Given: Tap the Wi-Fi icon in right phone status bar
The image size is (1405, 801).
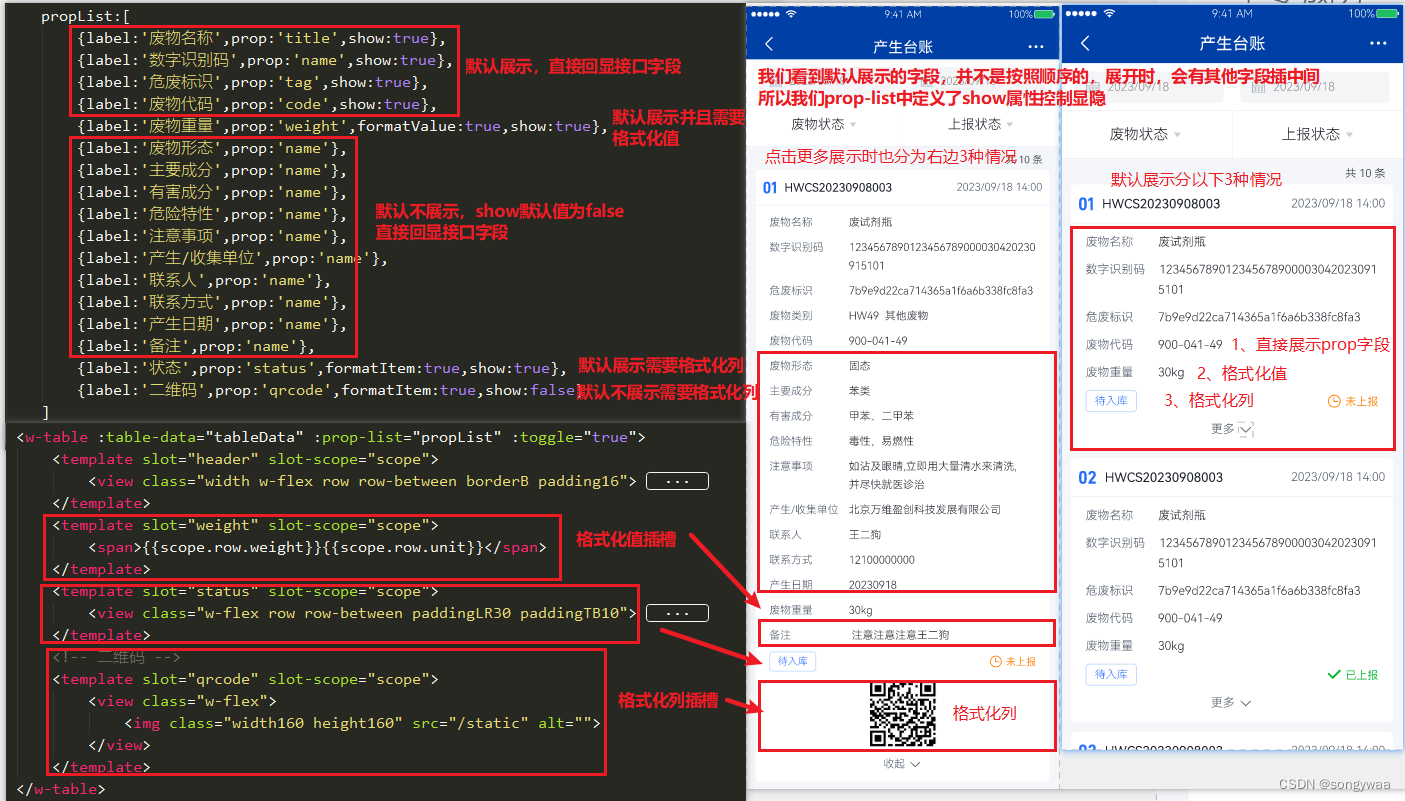Looking at the screenshot, I should click(x=1108, y=13).
